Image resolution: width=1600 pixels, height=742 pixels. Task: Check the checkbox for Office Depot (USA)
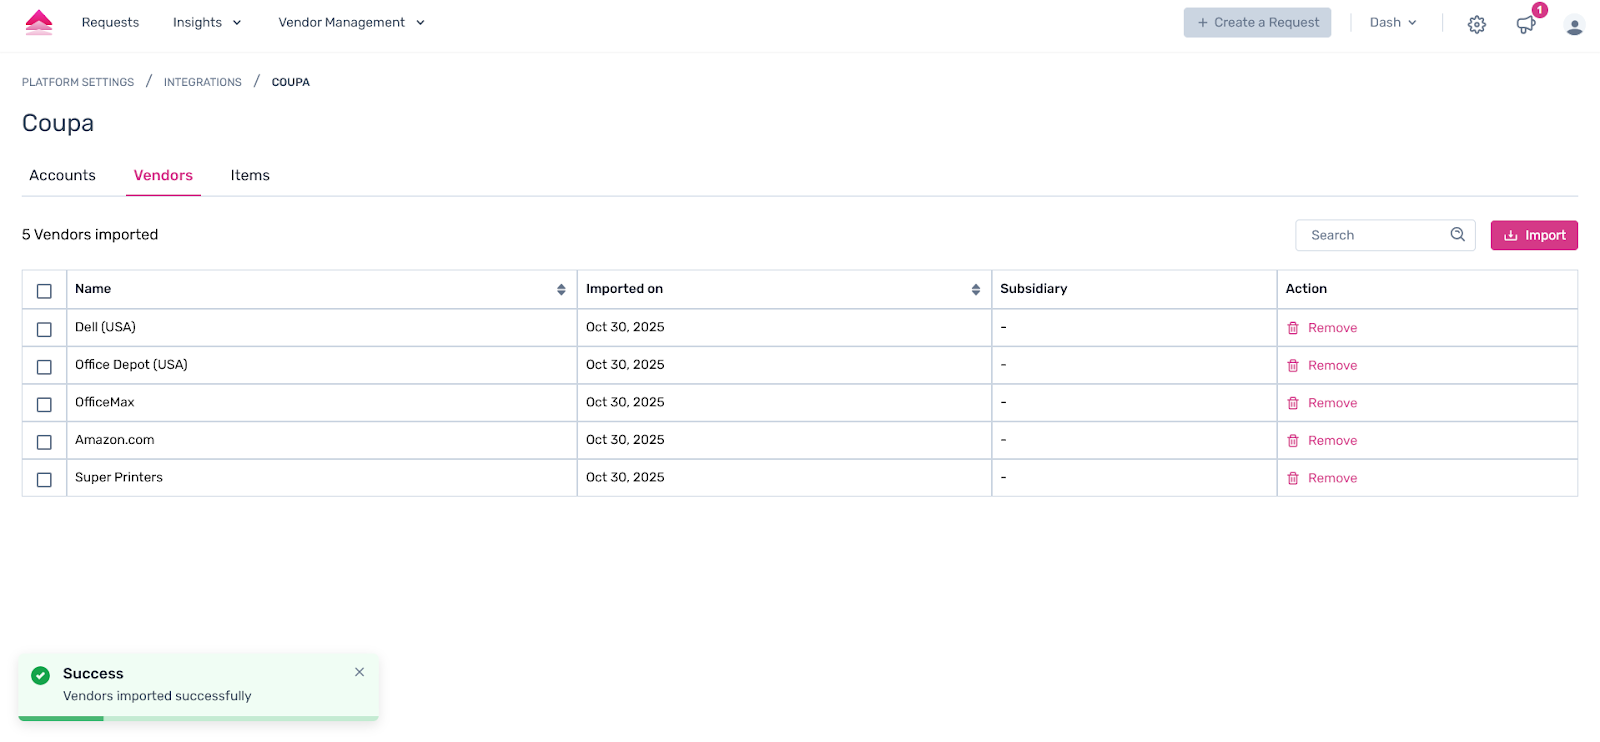click(43, 366)
